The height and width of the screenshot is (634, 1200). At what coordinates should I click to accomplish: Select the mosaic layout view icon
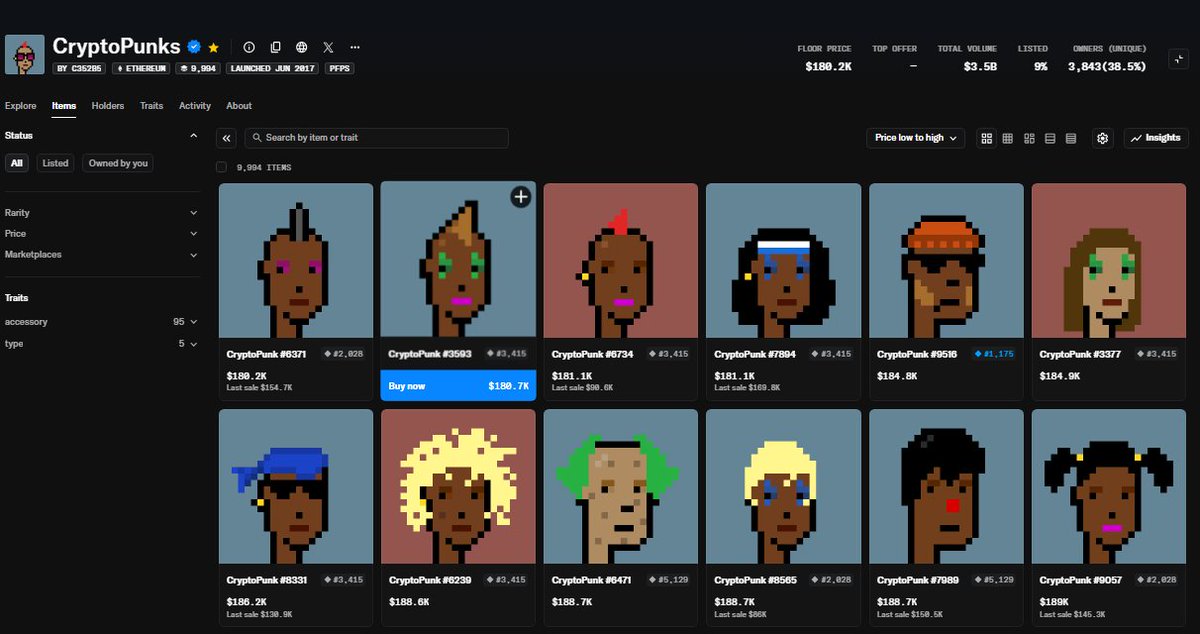coord(1029,138)
